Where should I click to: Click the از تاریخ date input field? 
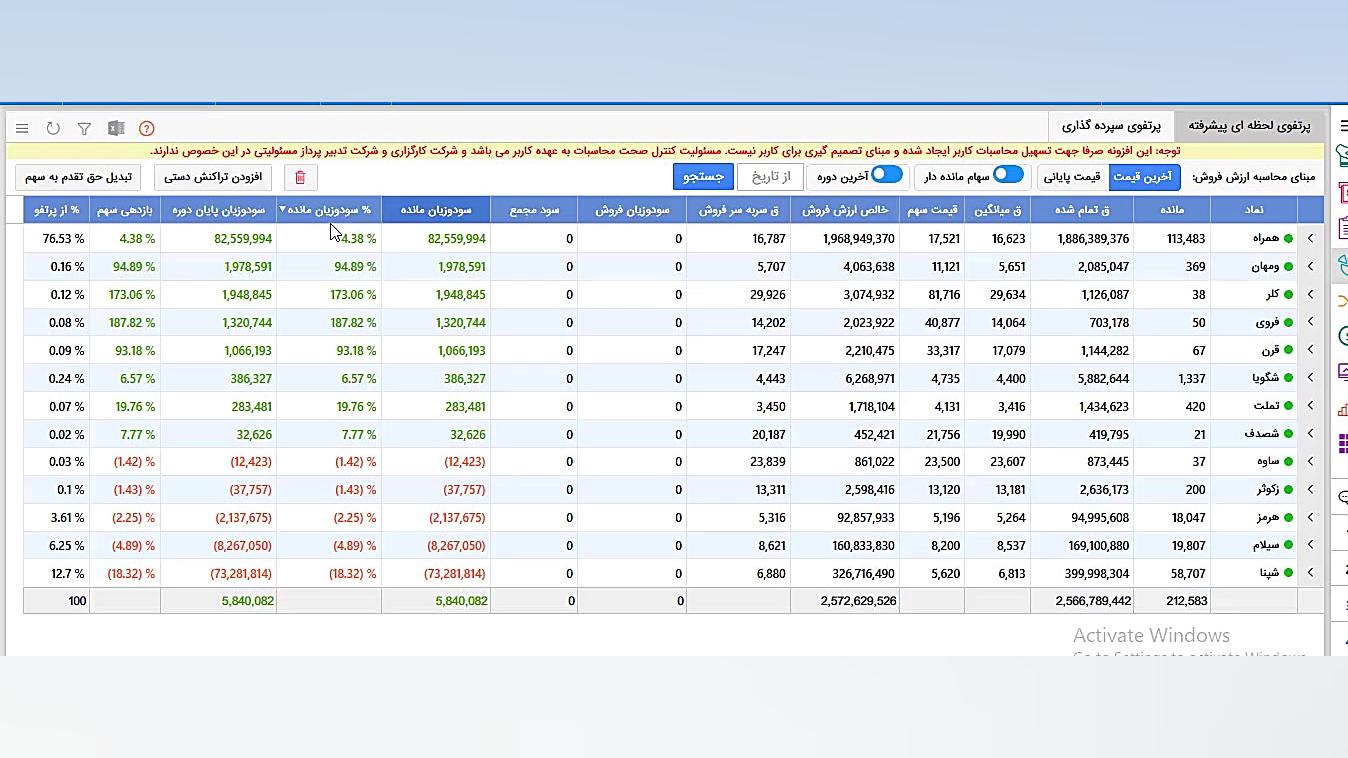[771, 177]
